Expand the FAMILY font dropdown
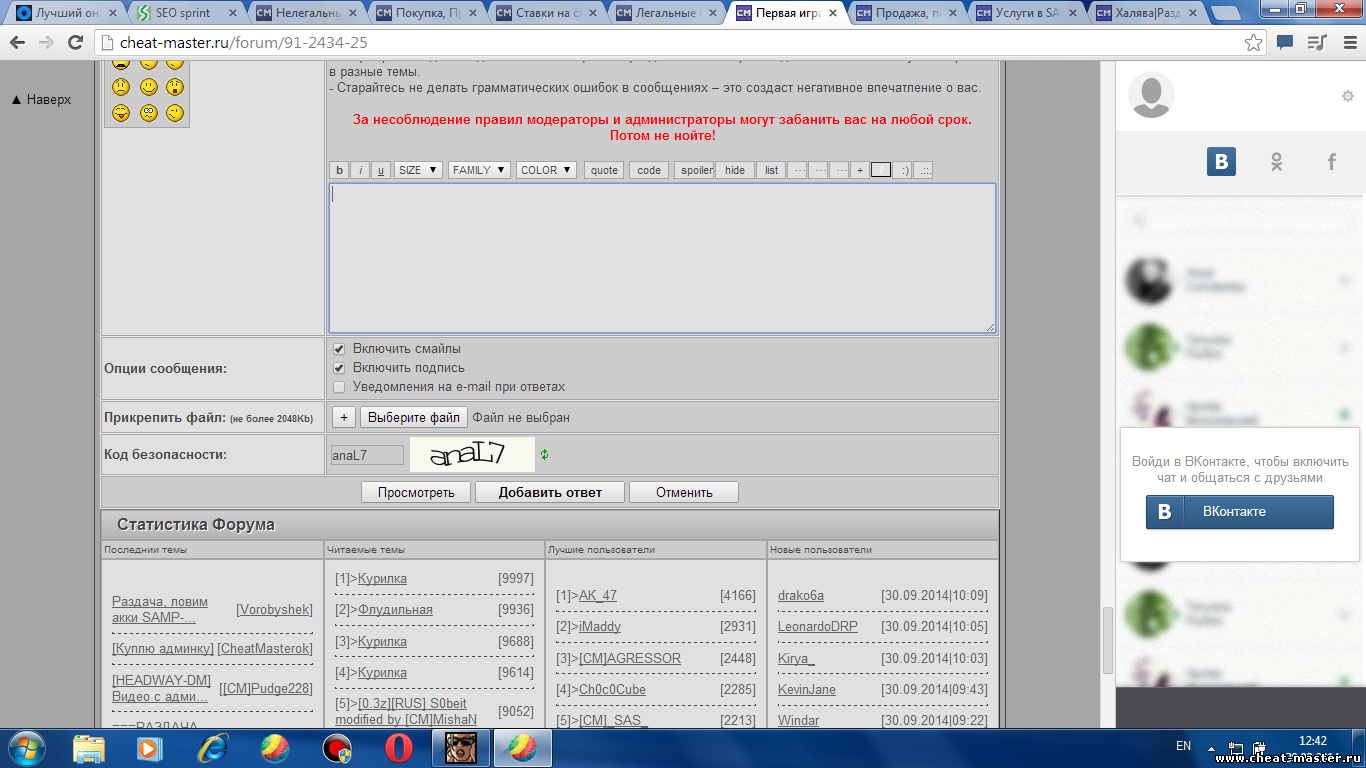Viewport: 1366px width, 768px height. click(479, 170)
